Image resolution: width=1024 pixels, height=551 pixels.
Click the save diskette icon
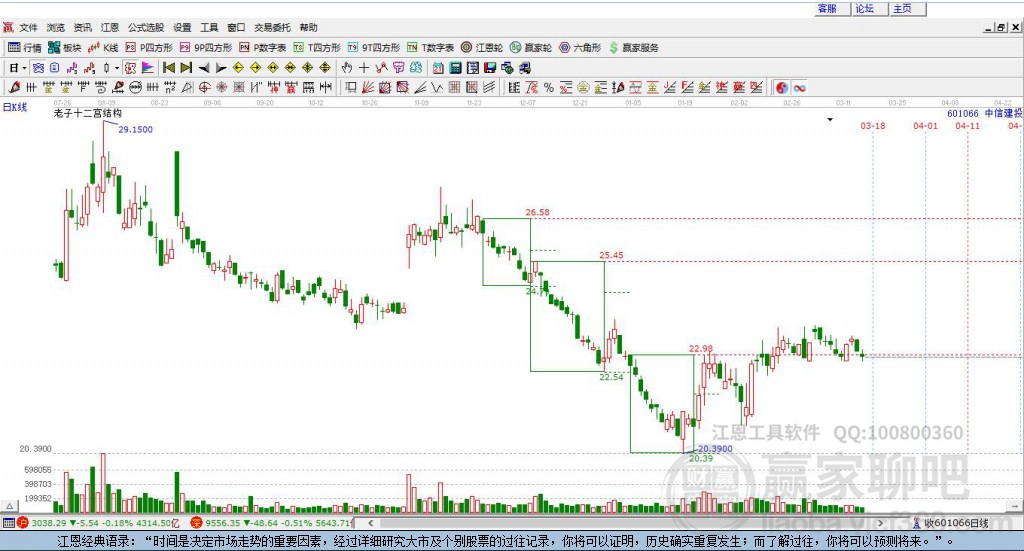click(x=490, y=68)
